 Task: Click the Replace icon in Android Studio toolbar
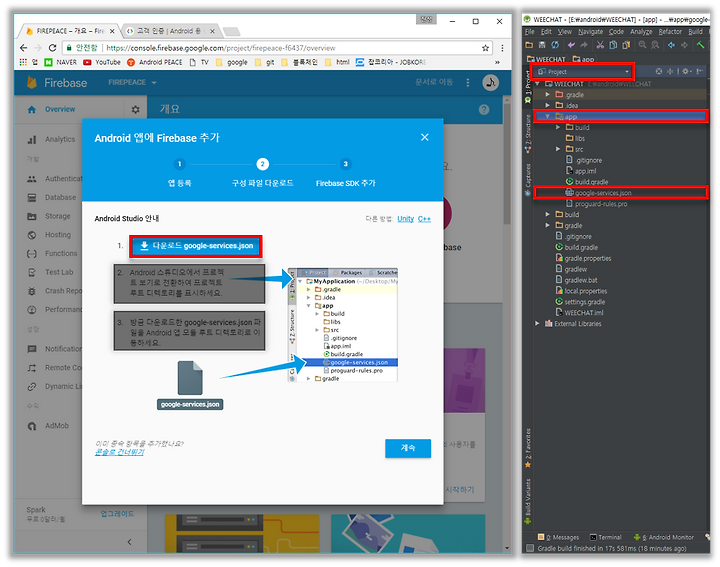tap(655, 45)
